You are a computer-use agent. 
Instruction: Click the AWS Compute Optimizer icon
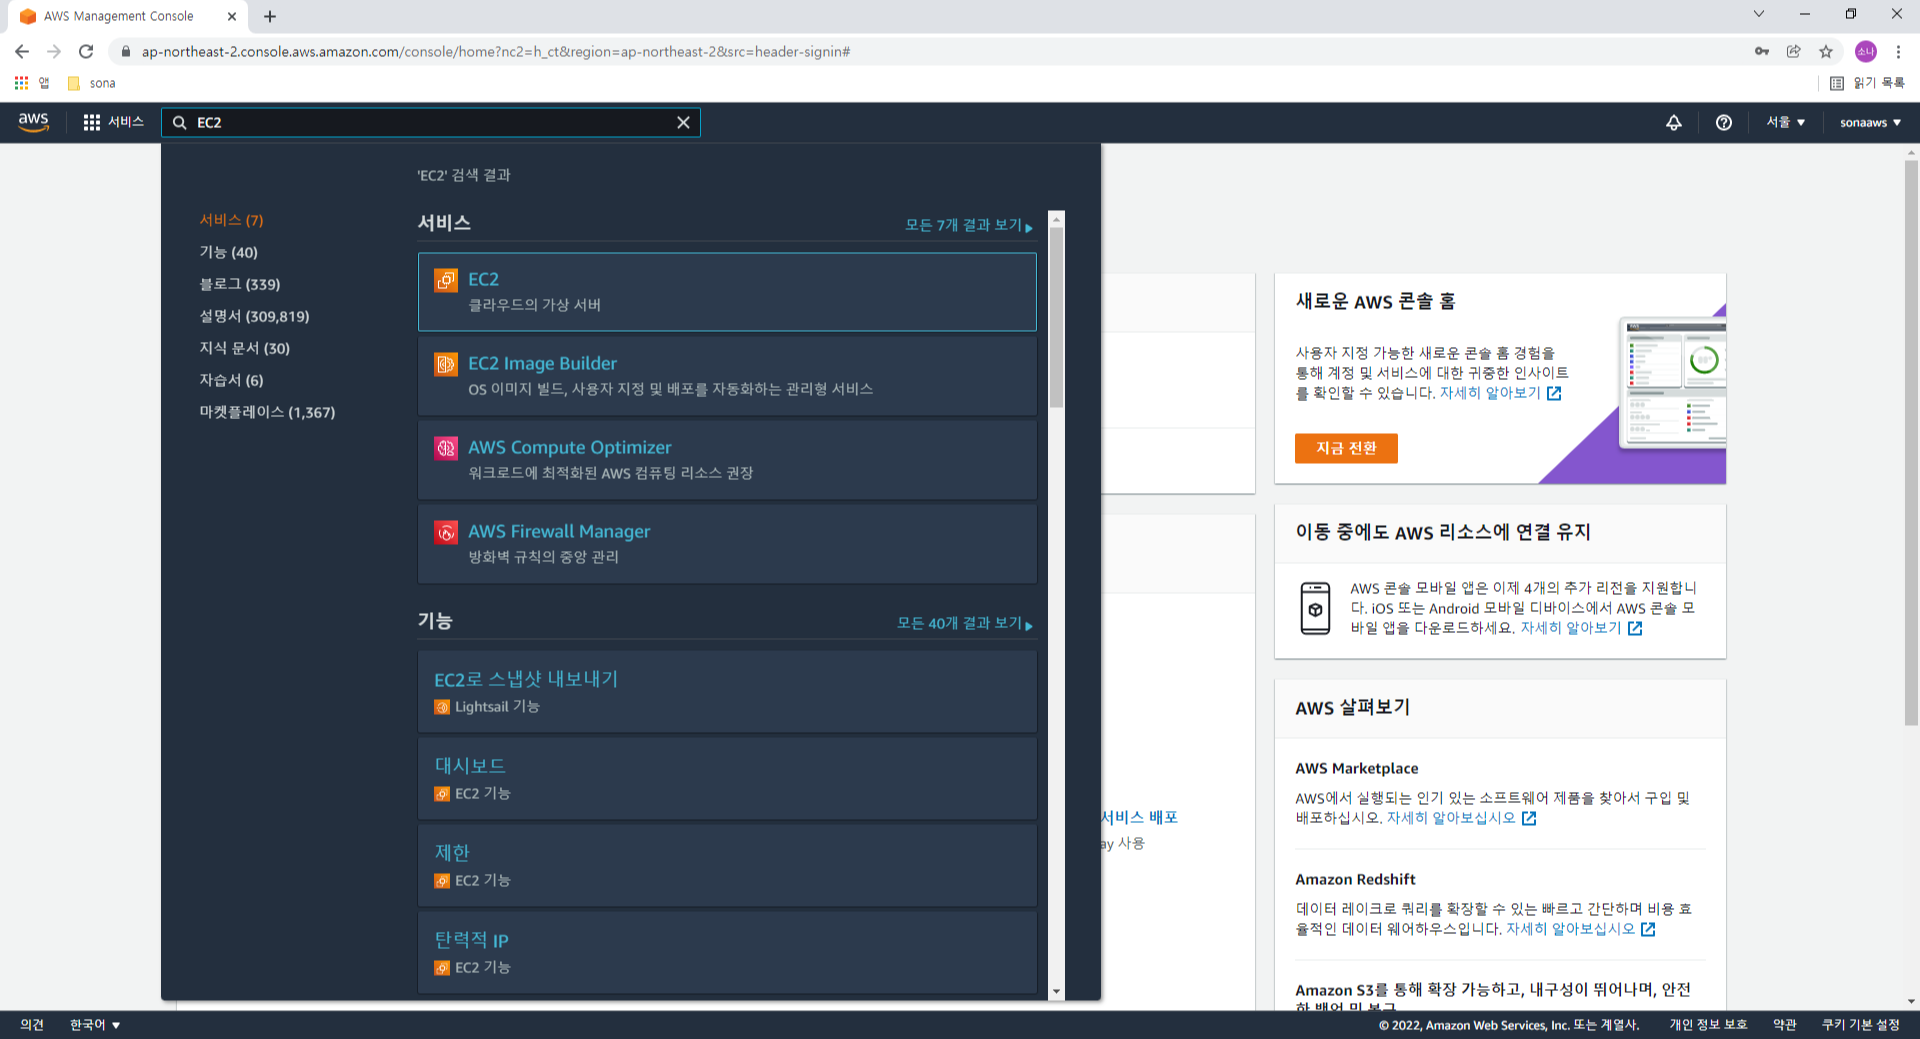pos(446,448)
